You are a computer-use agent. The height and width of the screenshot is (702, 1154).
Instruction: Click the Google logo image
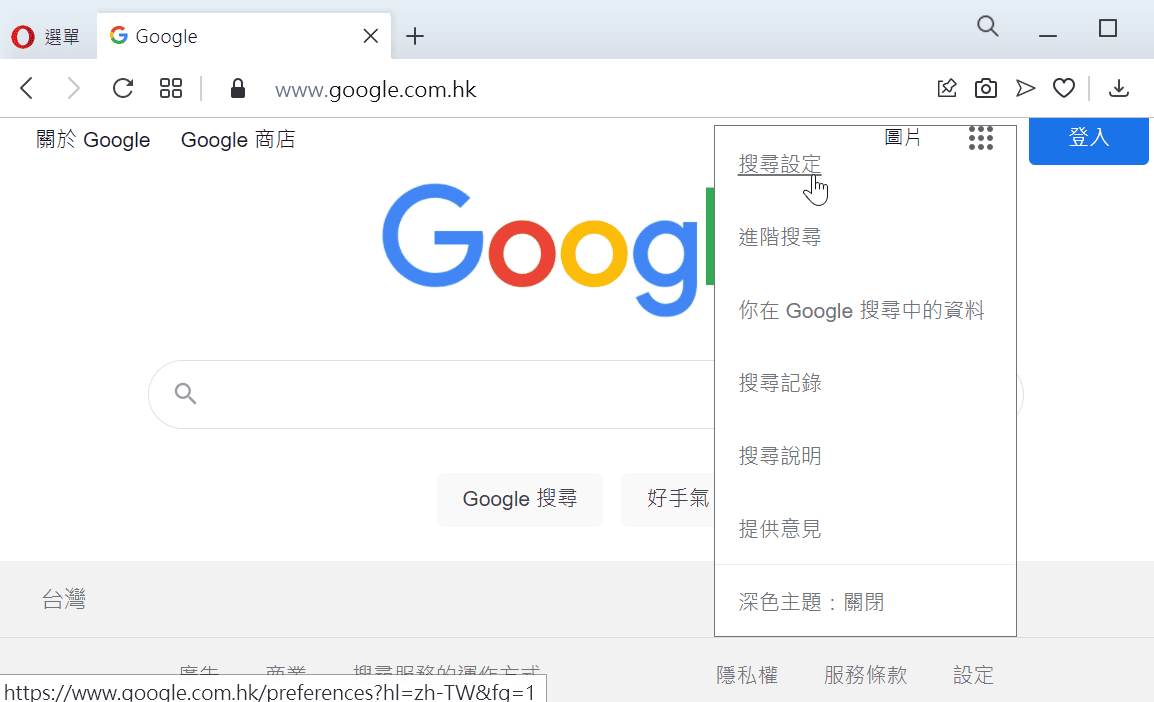click(548, 250)
